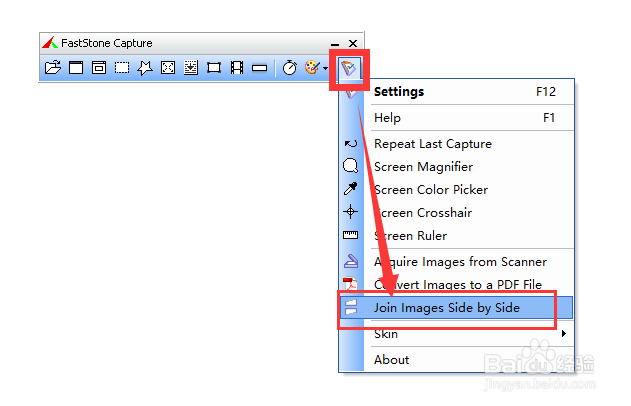Screen dimensions: 631x406
Task: Click the About menu entry
Action: 392,359
